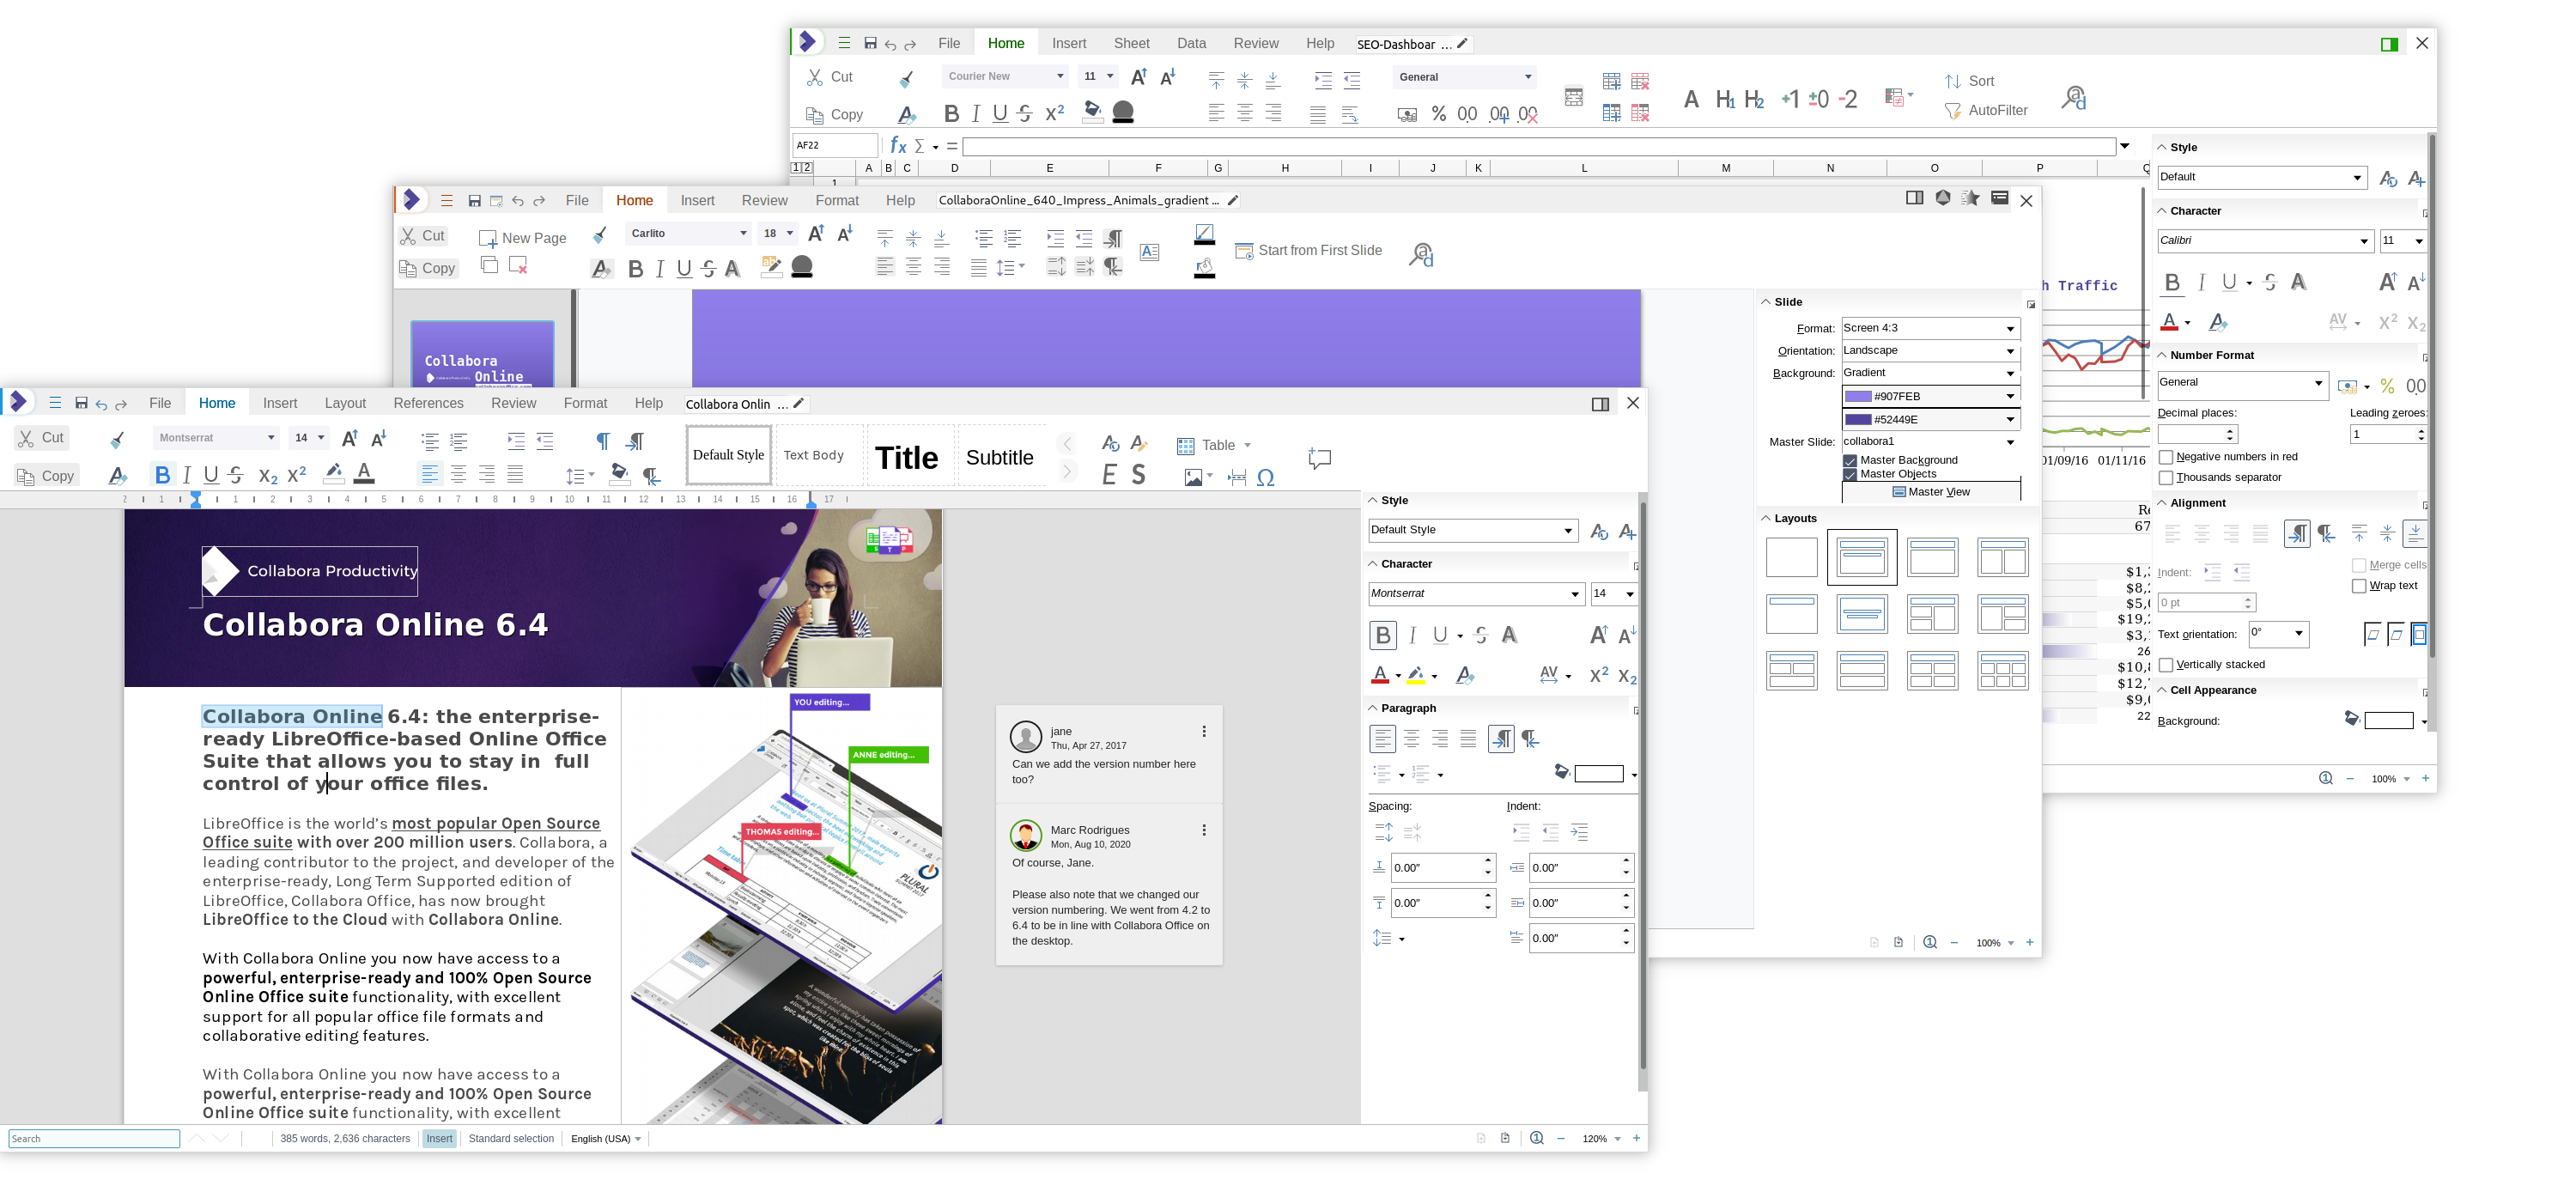The width and height of the screenshot is (2576, 1198).
Task: Toggle formatting marks pilcrow in Writer
Action: [603, 441]
